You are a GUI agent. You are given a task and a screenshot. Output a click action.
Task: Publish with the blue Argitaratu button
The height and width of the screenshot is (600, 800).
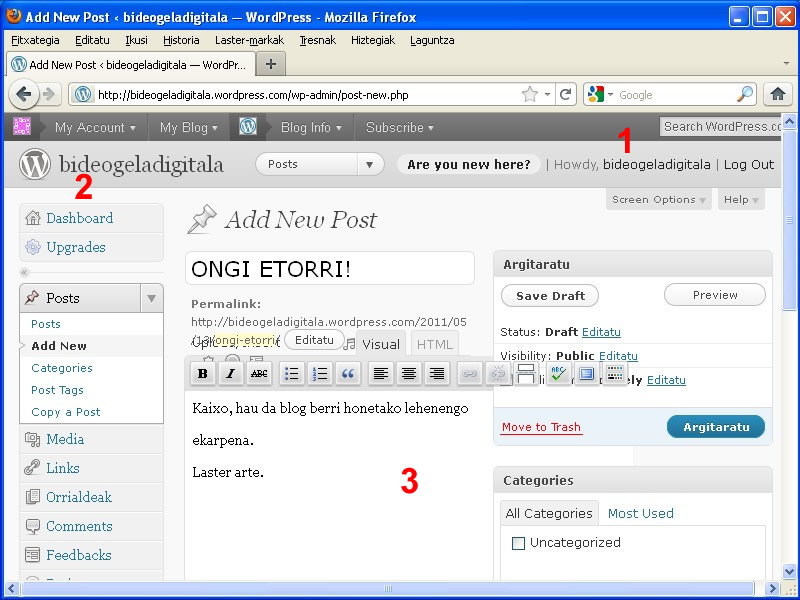(716, 427)
